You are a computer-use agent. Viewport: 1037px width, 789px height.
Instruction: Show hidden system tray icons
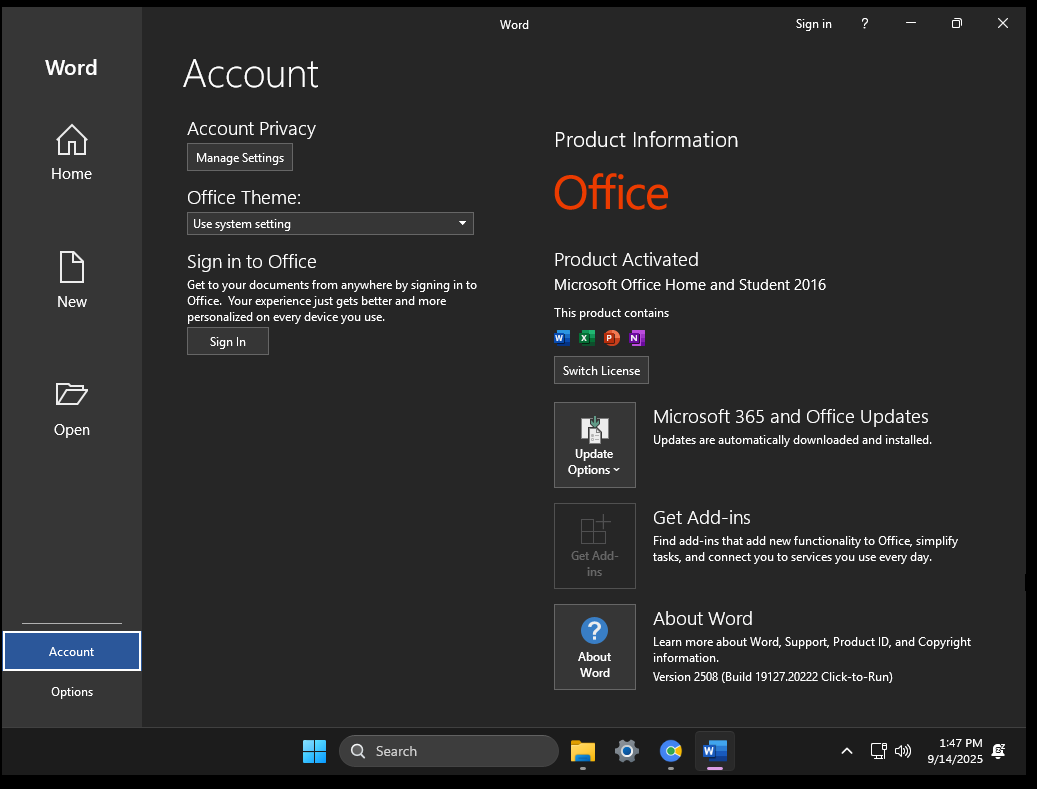(x=847, y=751)
